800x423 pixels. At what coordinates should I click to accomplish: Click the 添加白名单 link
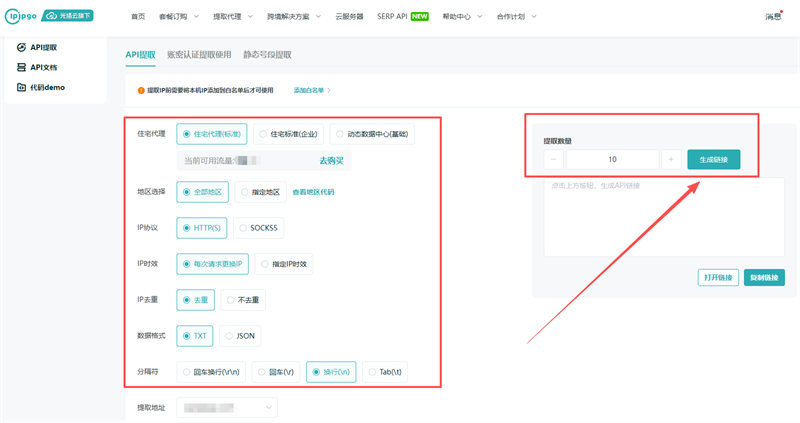coord(312,90)
